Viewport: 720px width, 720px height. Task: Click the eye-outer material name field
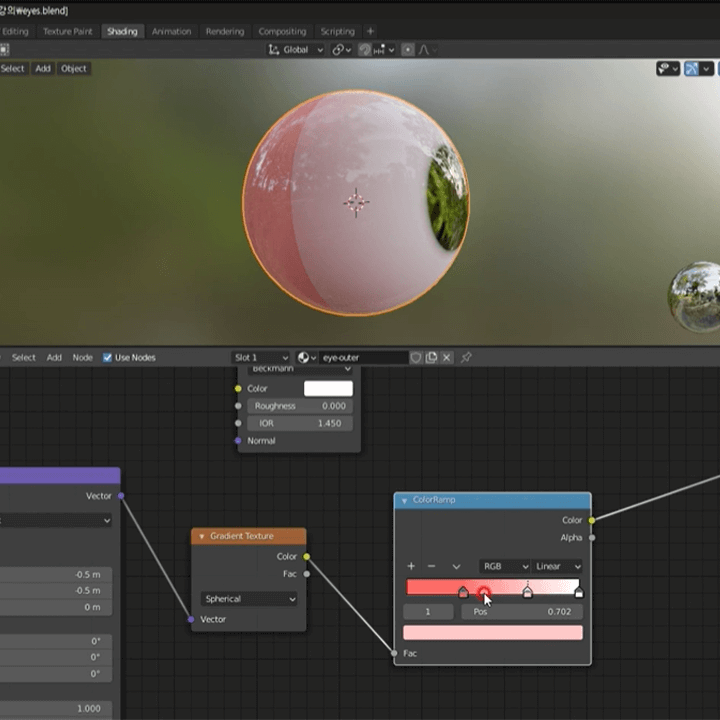click(x=363, y=357)
